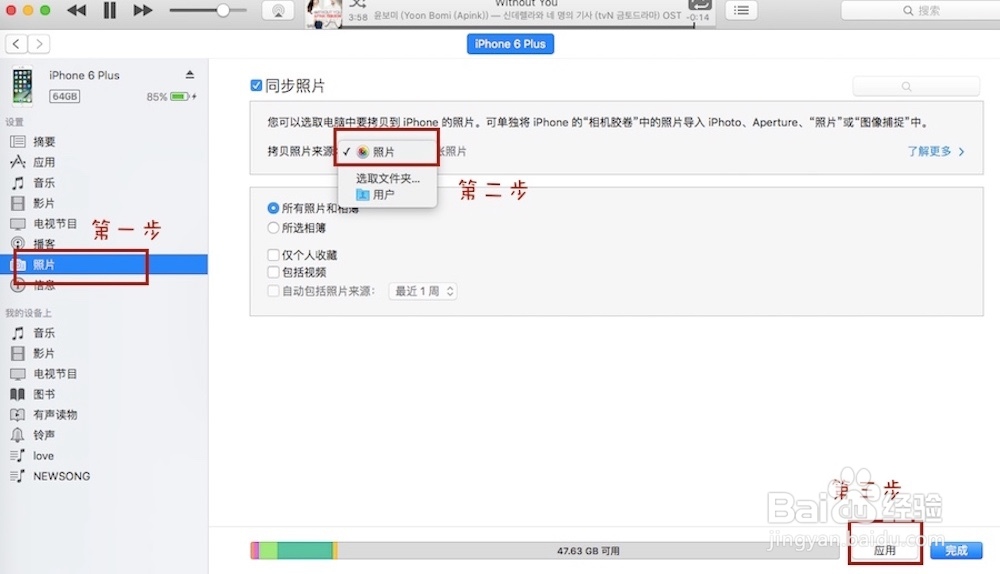Enable 自动包括照片来源 checkbox

(273, 291)
